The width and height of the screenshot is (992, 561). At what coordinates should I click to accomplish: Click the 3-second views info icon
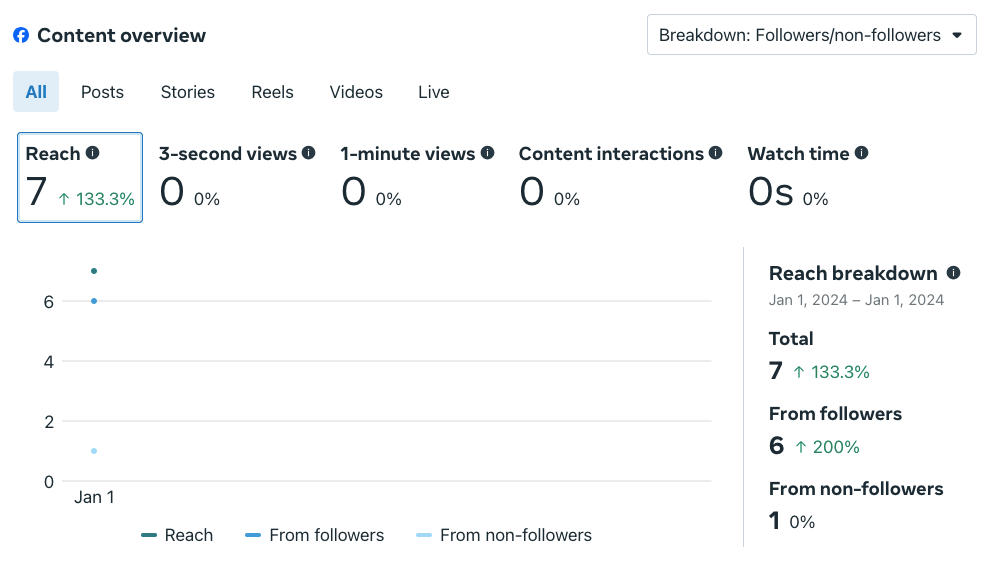(309, 153)
